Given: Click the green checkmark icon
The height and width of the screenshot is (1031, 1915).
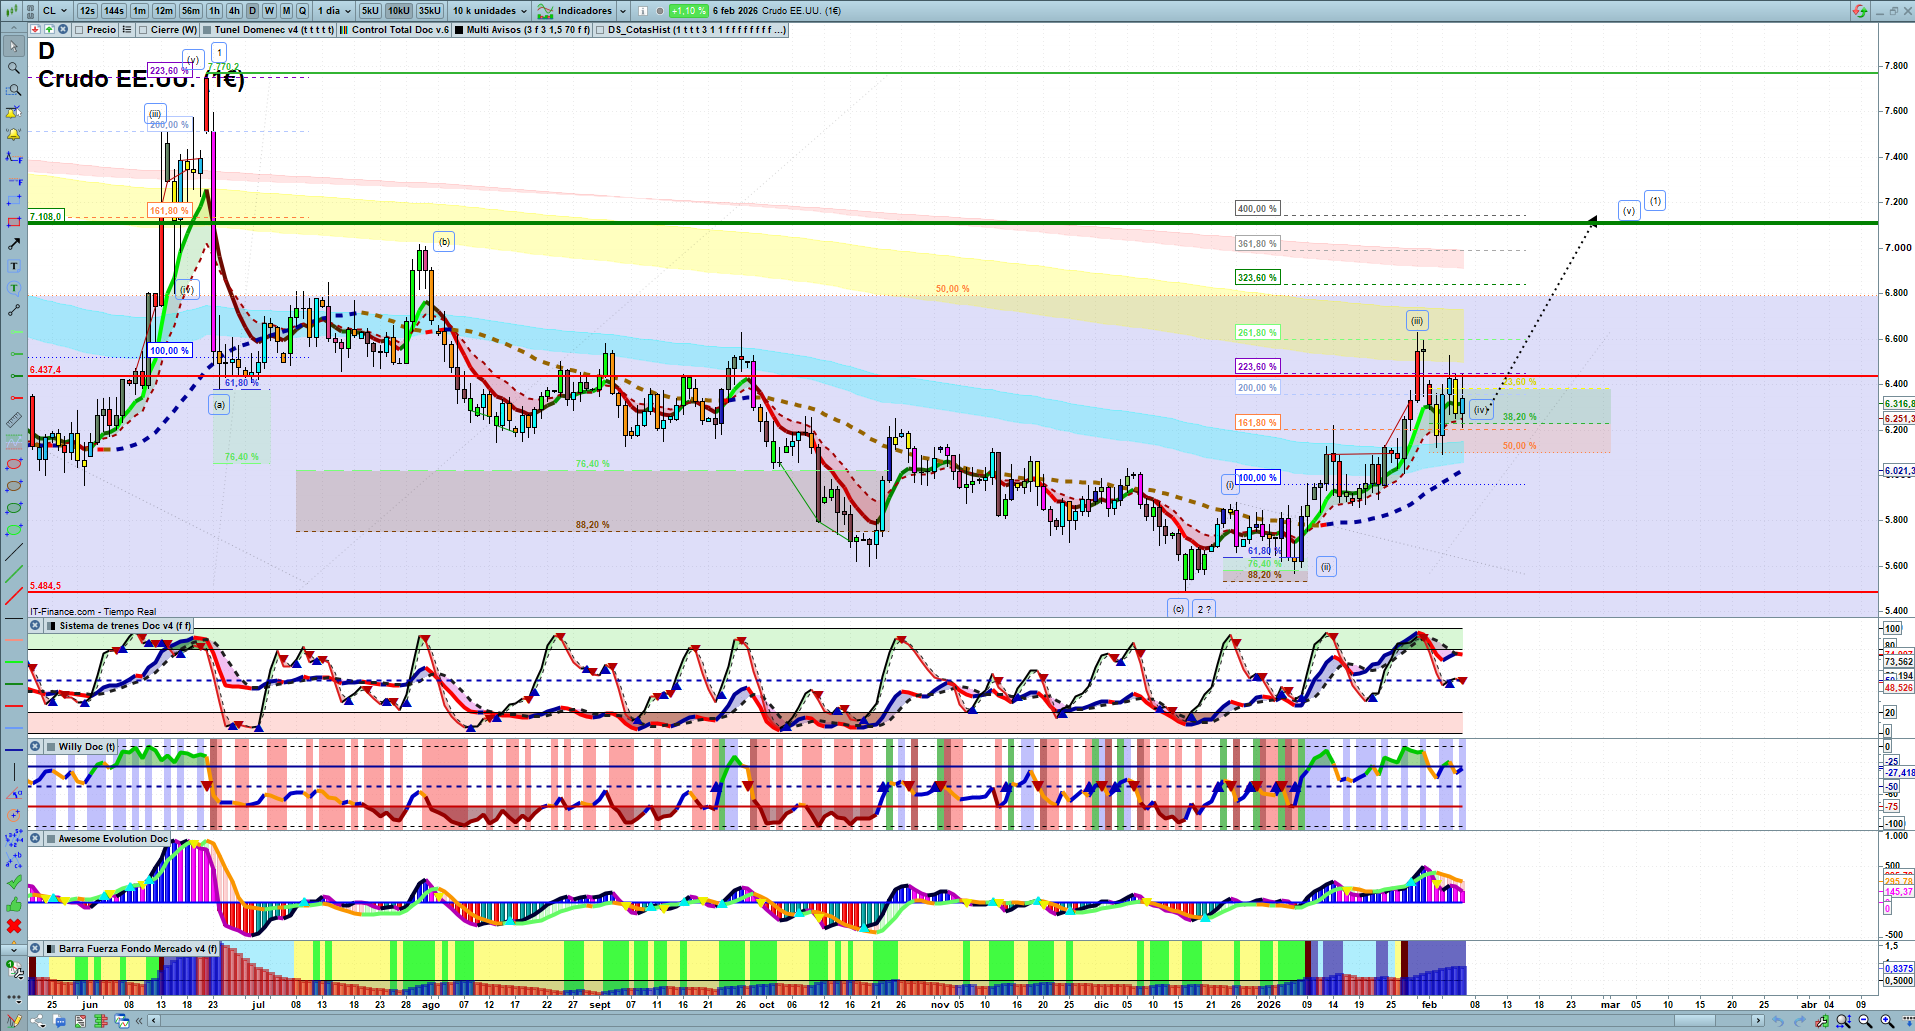Looking at the screenshot, I should click(14, 882).
